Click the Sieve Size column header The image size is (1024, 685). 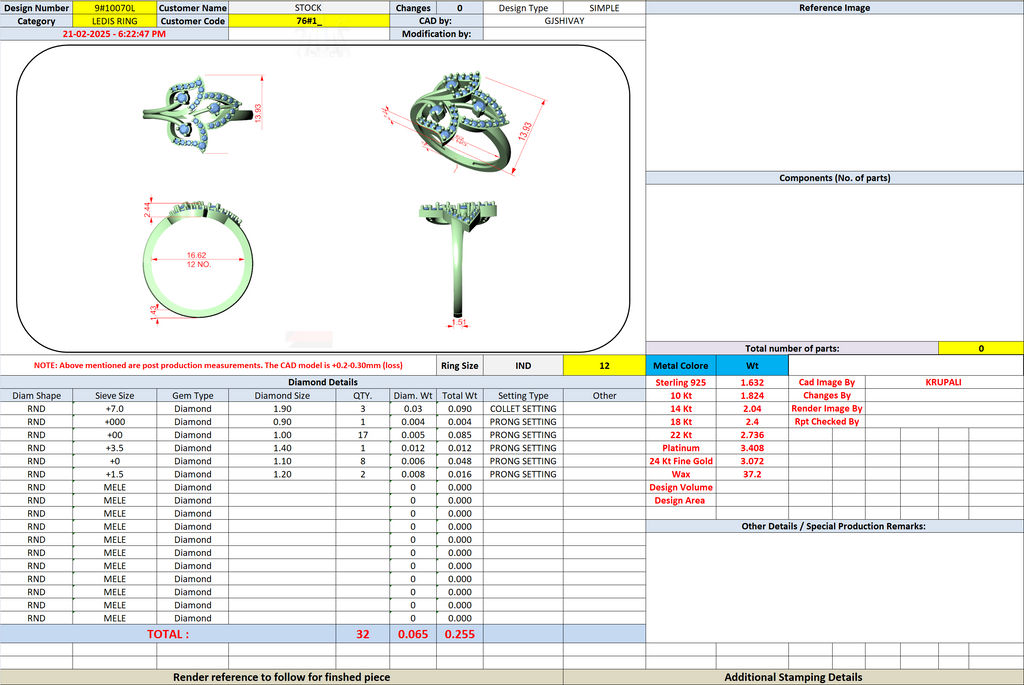(x=114, y=396)
